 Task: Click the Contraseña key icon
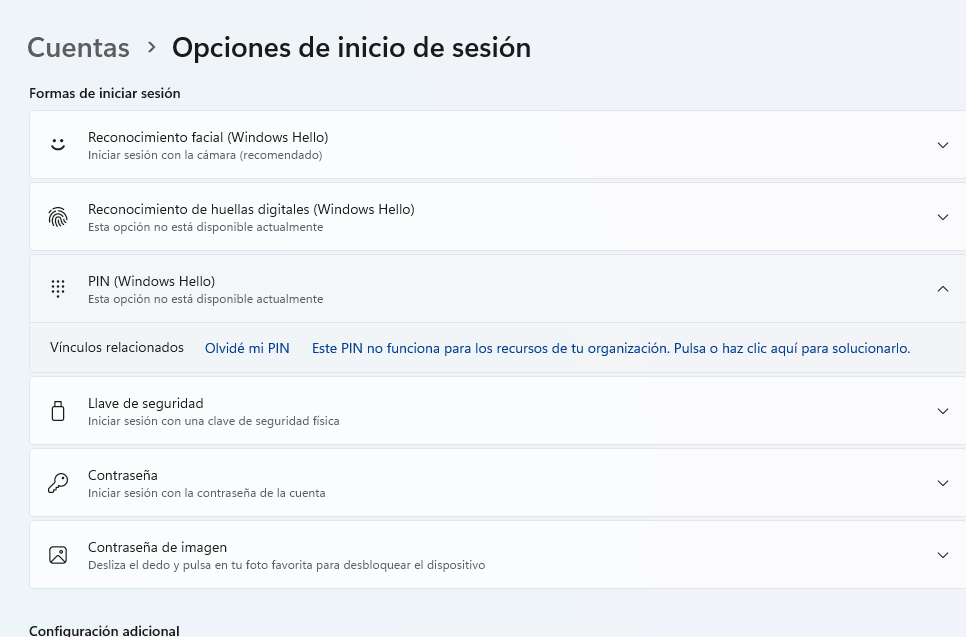pyautogui.click(x=58, y=483)
